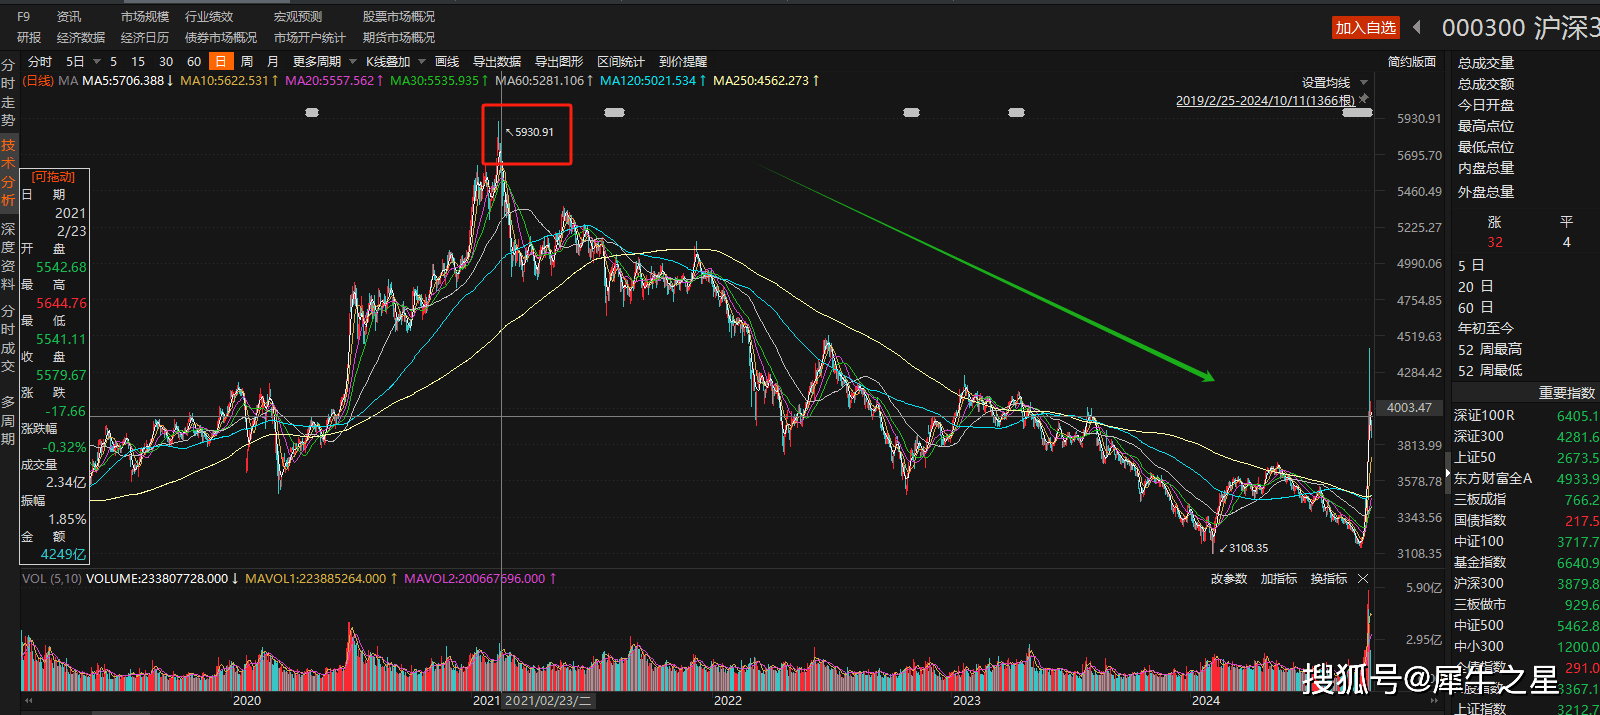
Task: Switch to the 周 (weekly) K-line period
Action: click(x=247, y=62)
